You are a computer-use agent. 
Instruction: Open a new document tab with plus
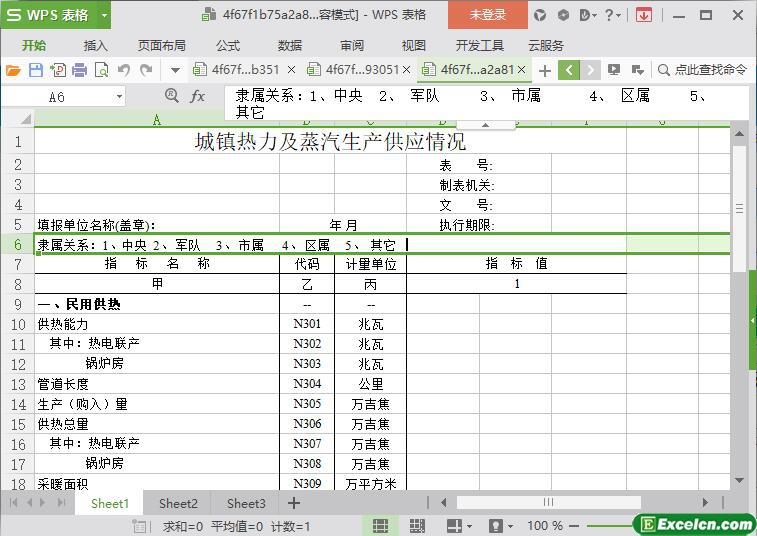tap(544, 70)
